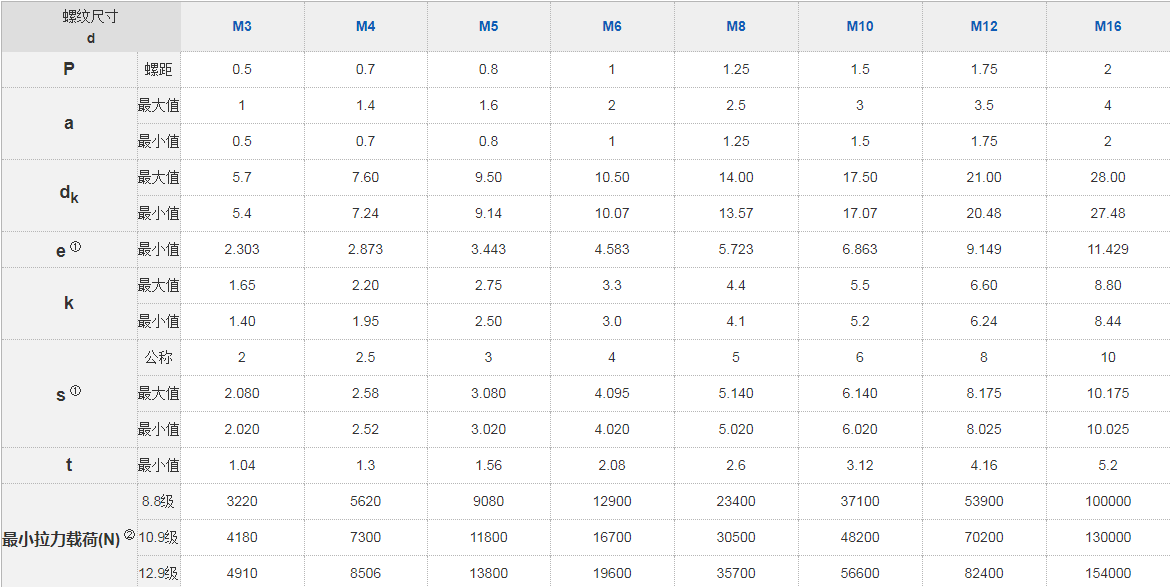Click the 公称 label in s row

(158, 358)
